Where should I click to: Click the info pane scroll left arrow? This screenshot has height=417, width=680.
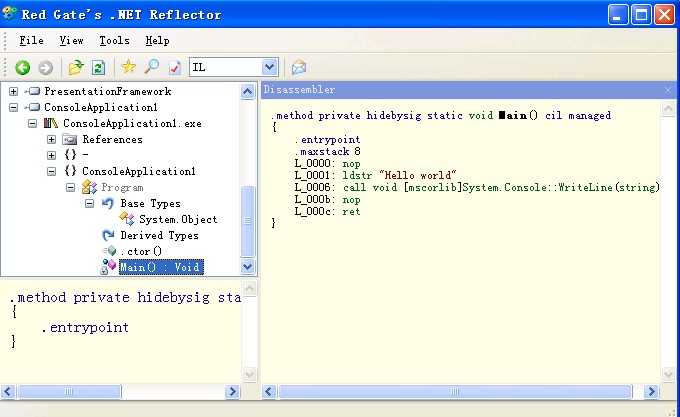[7, 392]
